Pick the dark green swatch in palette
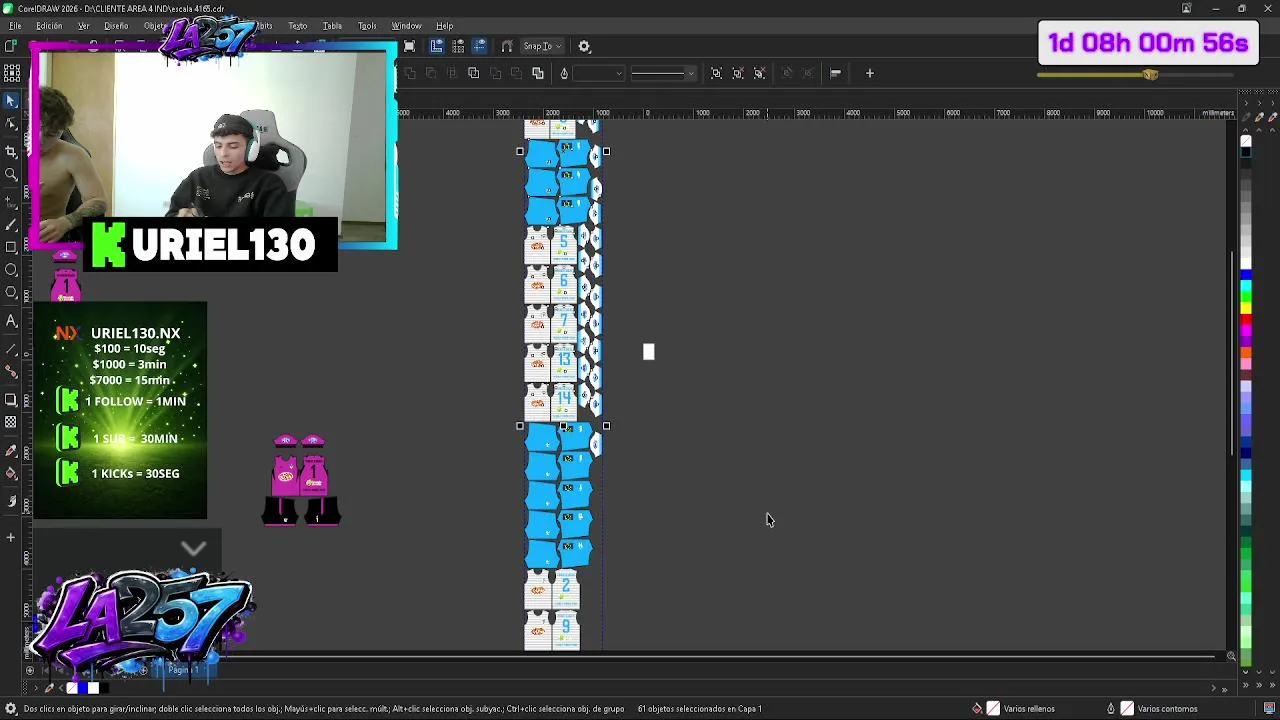Screen dimensions: 1280x720 [x=1246, y=543]
